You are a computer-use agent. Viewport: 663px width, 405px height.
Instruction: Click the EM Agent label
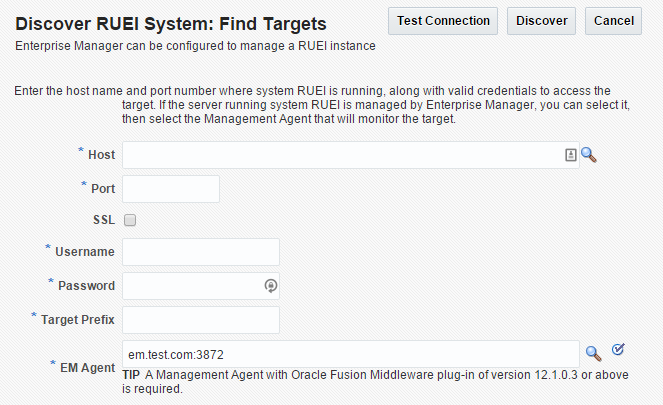87,368
